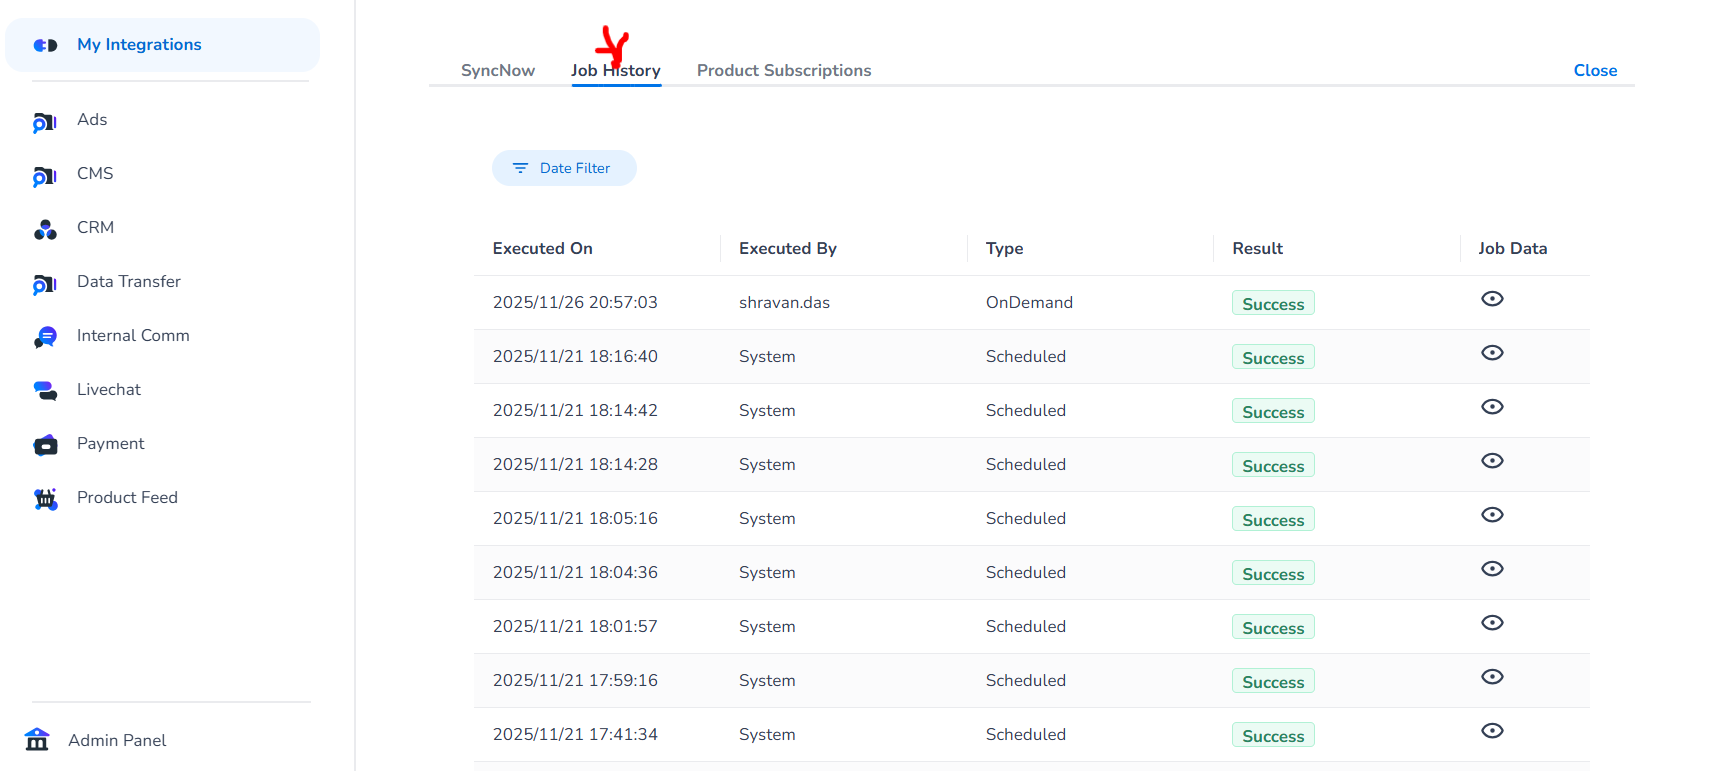The image size is (1730, 771).
Task: View job data for 2025/11/21 18:05:16
Action: pos(1492,515)
